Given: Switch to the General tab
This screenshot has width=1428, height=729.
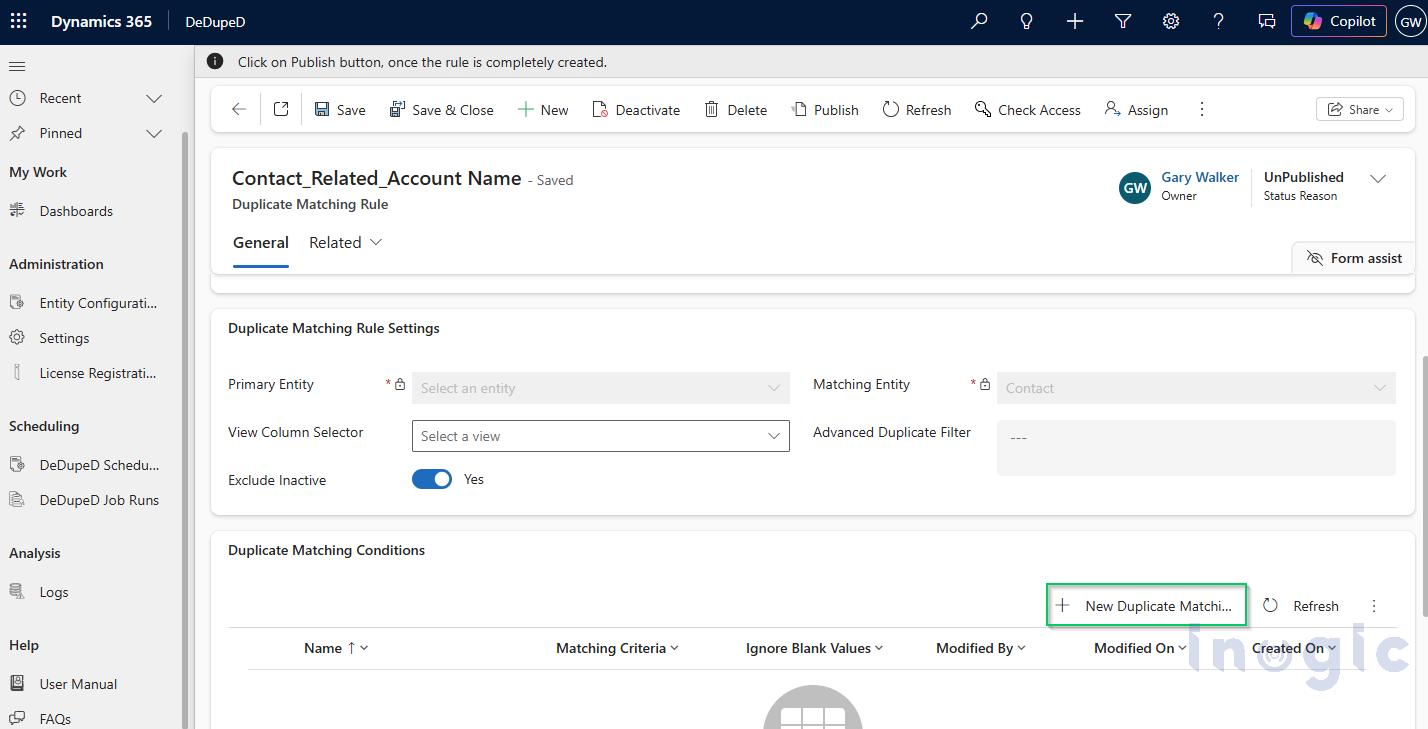Looking at the screenshot, I should tap(260, 242).
